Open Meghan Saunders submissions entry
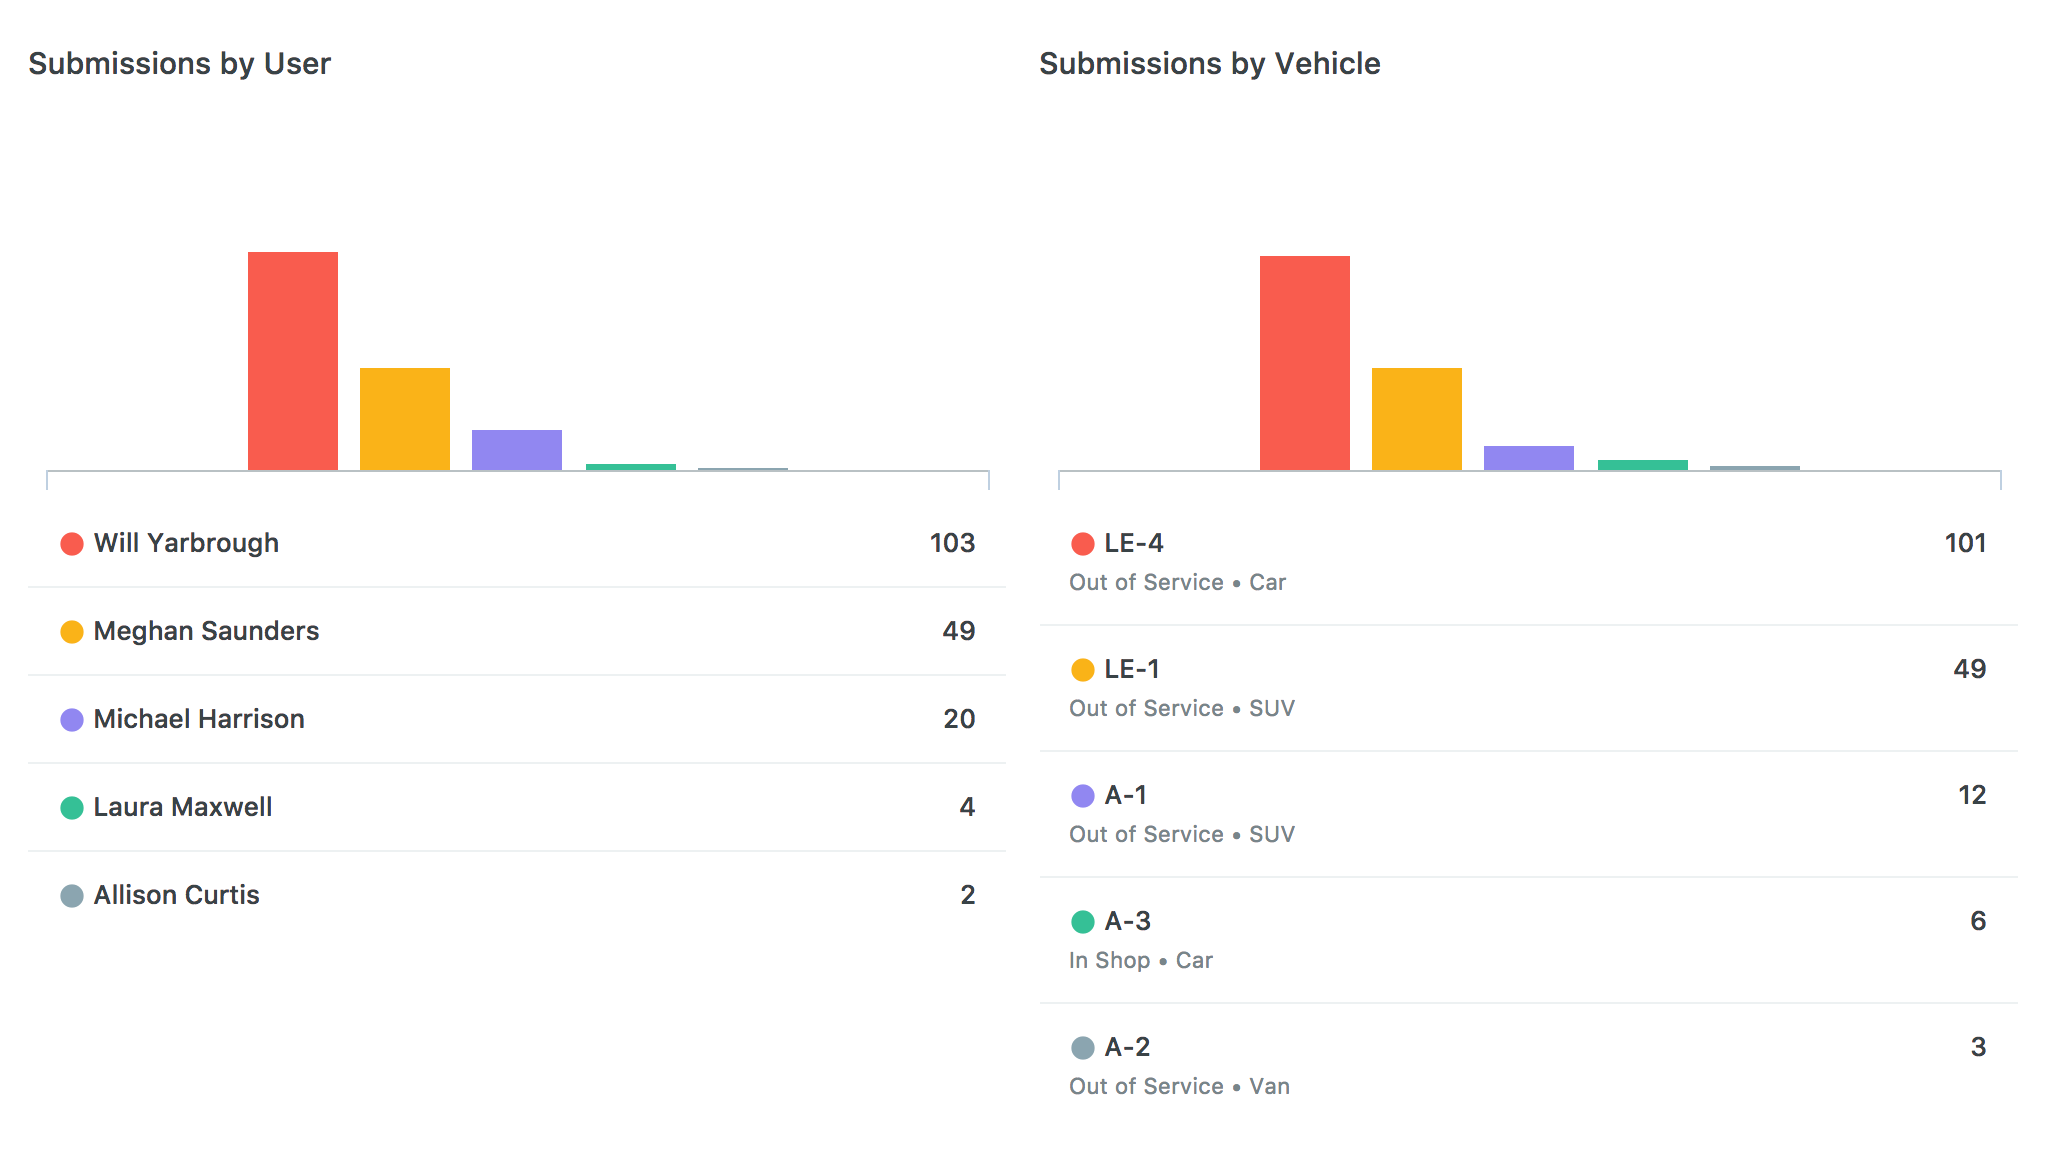Image resolution: width=2046 pixels, height=1150 pixels. coord(517,631)
